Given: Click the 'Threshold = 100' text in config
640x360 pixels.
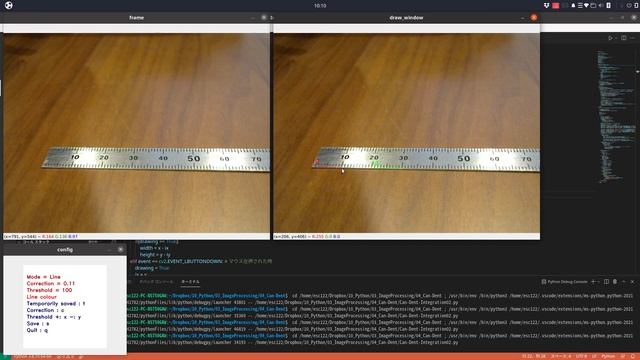Looking at the screenshot, I should (x=49, y=290).
